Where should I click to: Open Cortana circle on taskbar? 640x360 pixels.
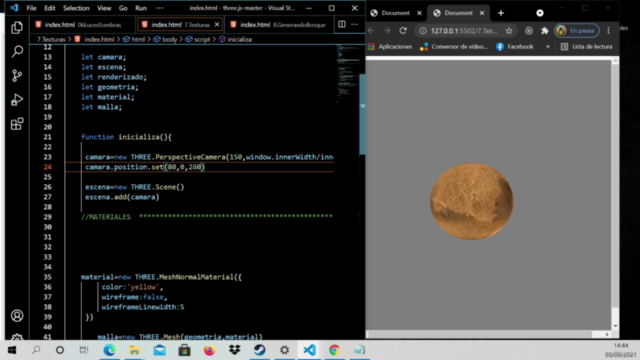60,350
